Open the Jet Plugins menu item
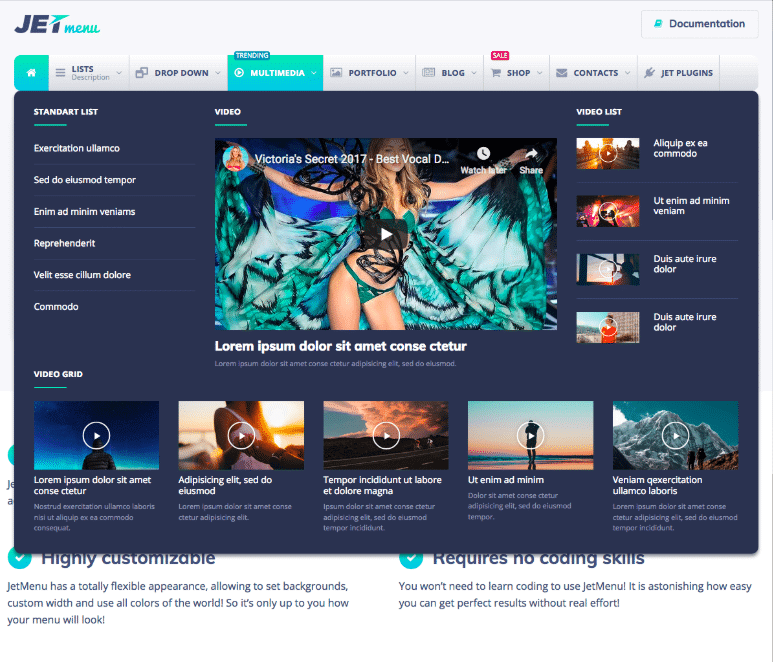Screen dimensions: 773x662 (678, 73)
